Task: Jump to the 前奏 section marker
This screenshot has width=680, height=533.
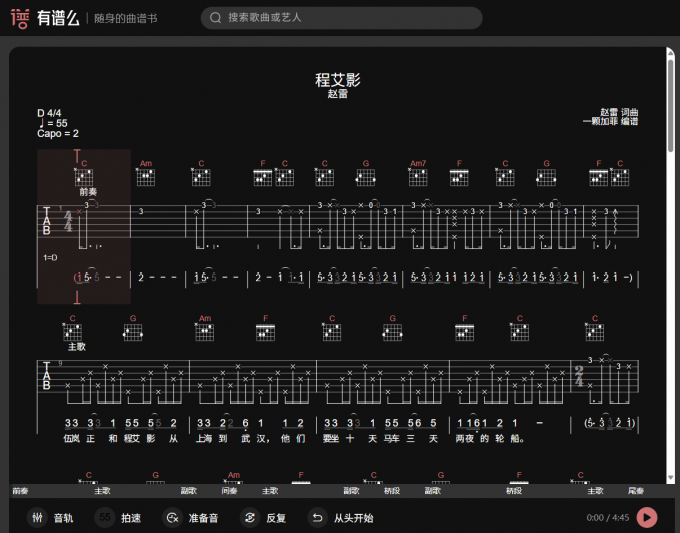Action: click(20, 491)
